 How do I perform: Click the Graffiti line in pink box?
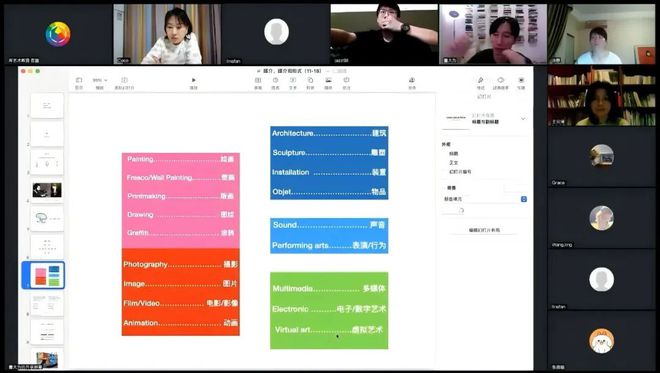coord(181,233)
